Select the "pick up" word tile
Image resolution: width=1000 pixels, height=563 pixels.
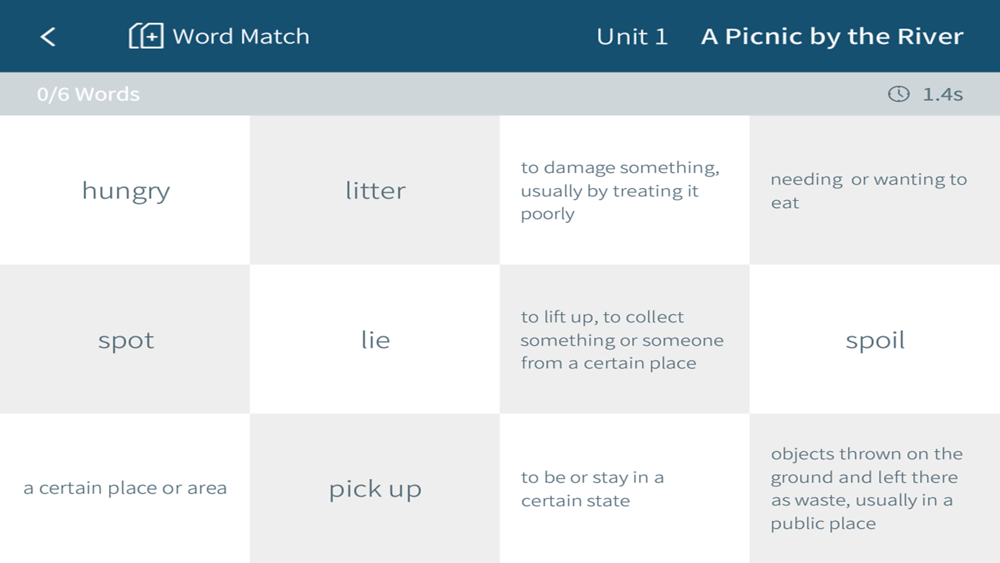point(375,488)
